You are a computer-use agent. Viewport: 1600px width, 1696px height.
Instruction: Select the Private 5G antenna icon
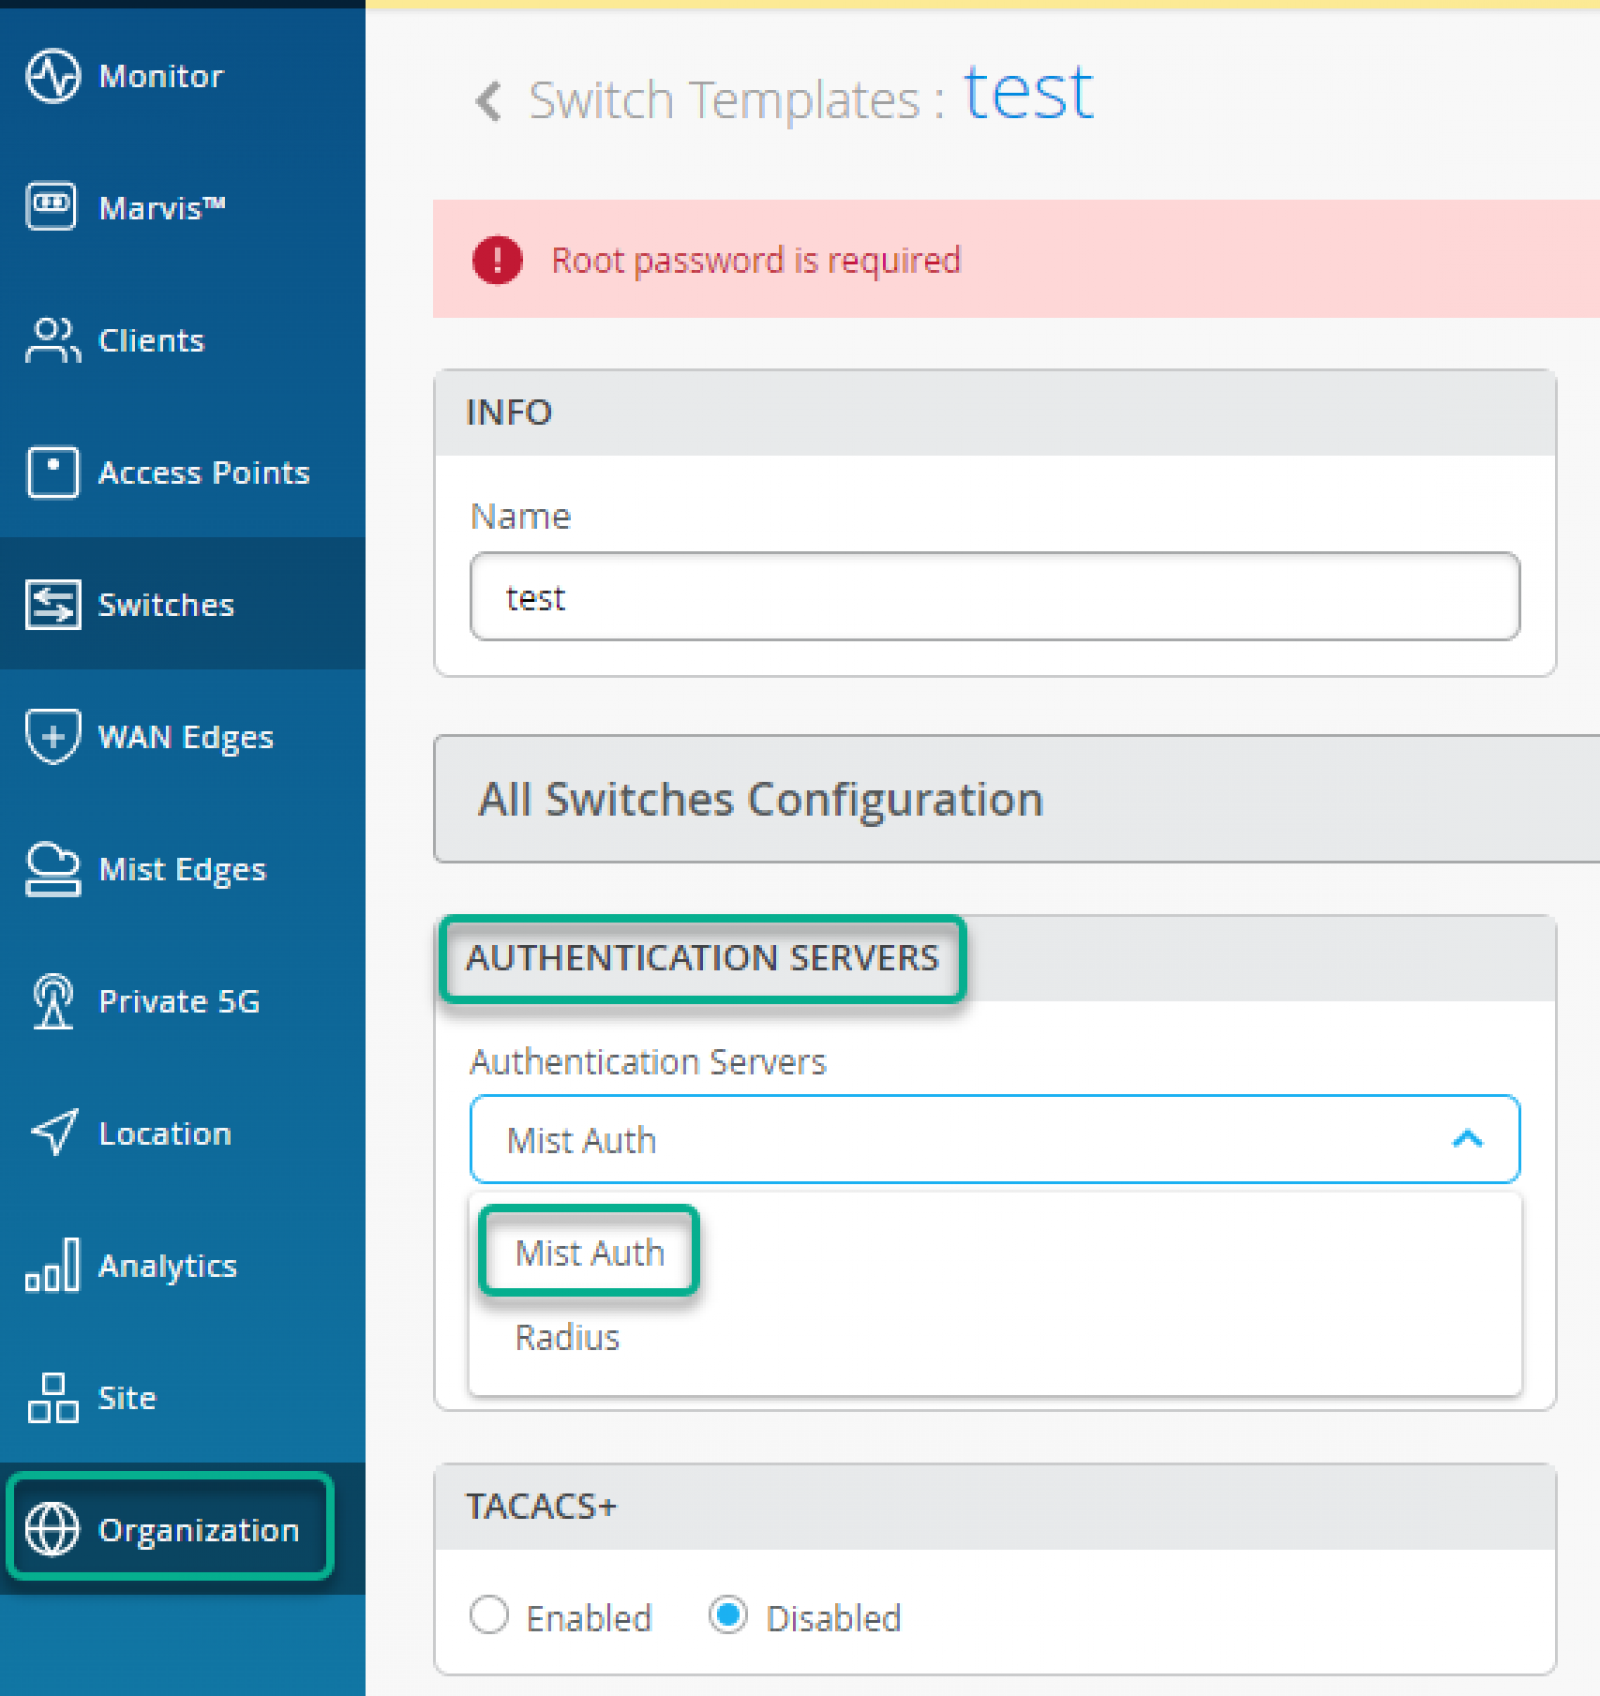53,1001
